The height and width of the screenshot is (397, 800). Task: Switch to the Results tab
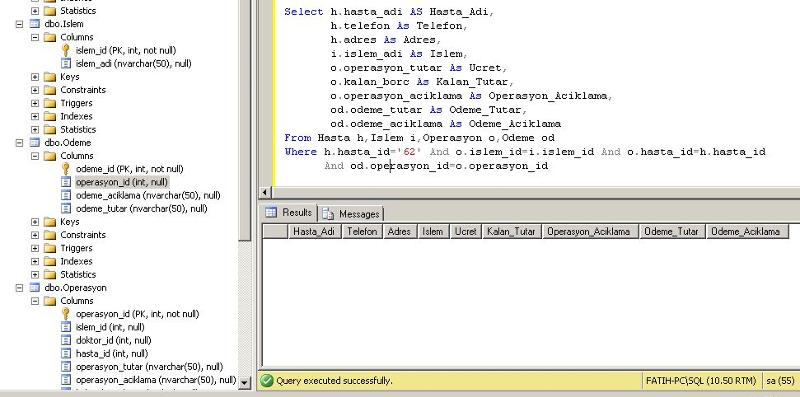(x=289, y=212)
